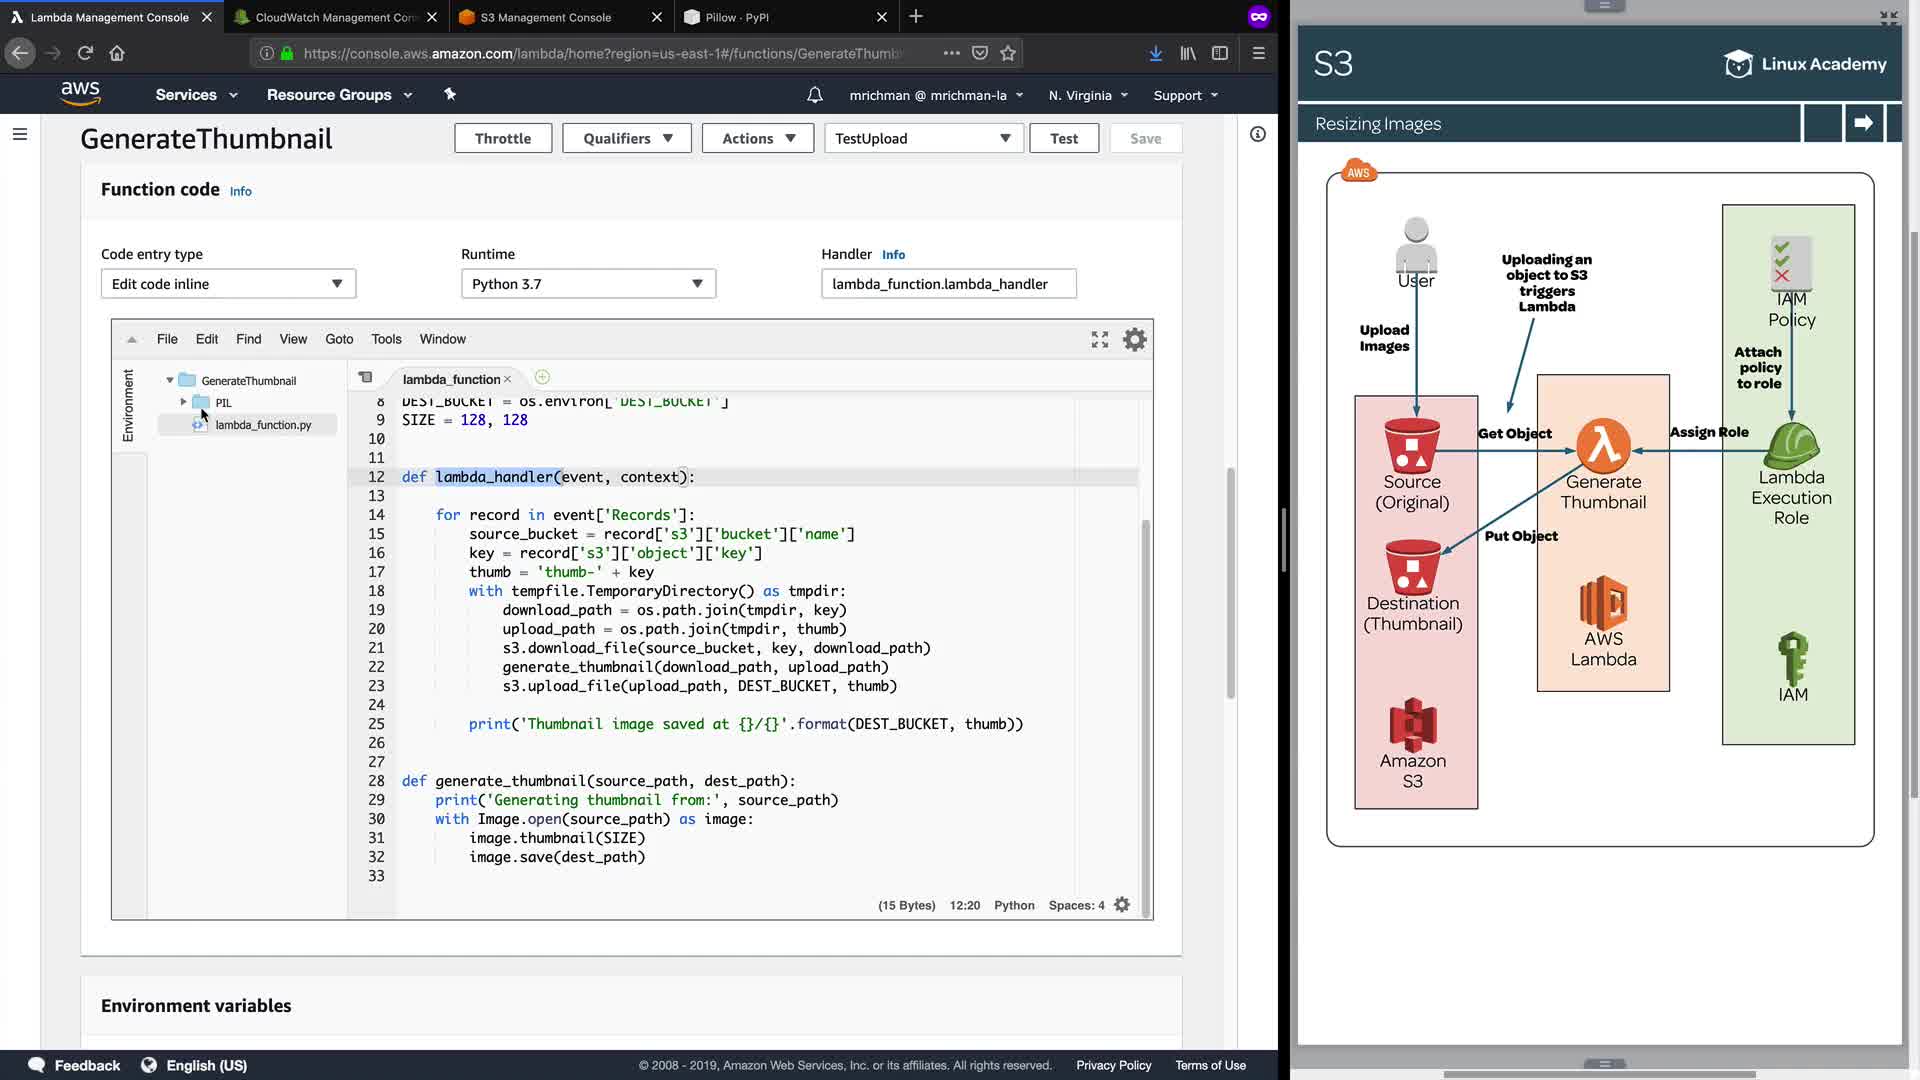Click the Throttle button
This screenshot has width=1920, height=1080.
pos(502,138)
